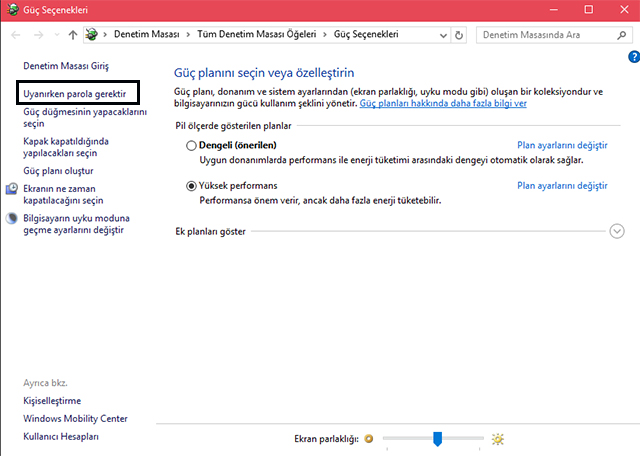Click the bright sun brightness icon
Image resolution: width=640 pixels, height=456 pixels.
coord(498,439)
